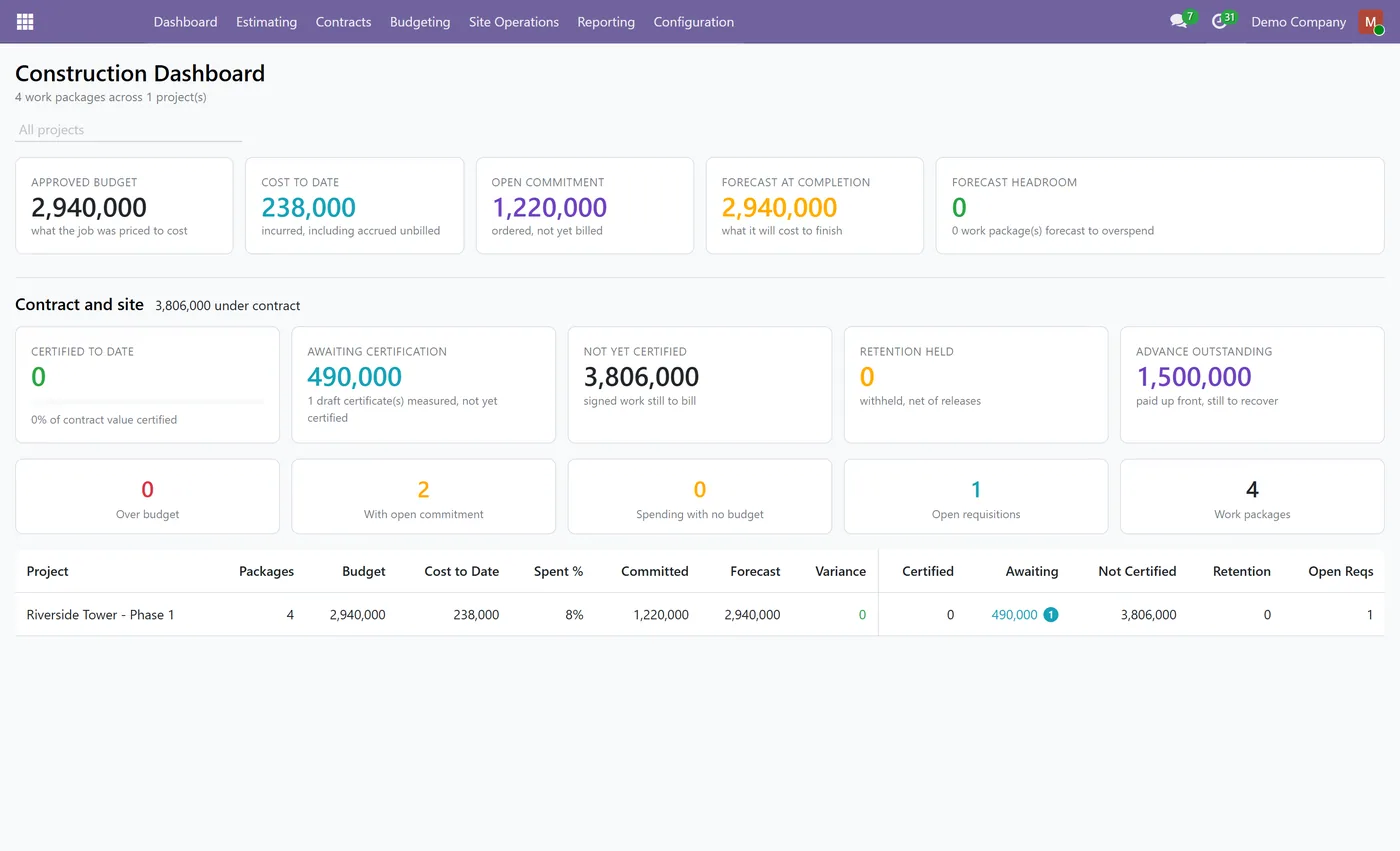
Task: Click the Work packages tile
Action: tap(1252, 496)
